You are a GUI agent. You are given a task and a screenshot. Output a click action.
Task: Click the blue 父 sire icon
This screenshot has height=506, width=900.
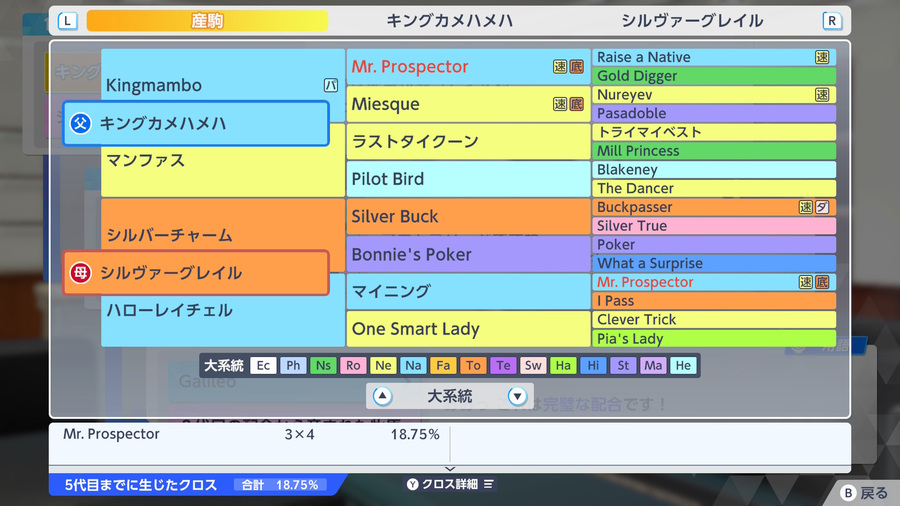[x=80, y=123]
